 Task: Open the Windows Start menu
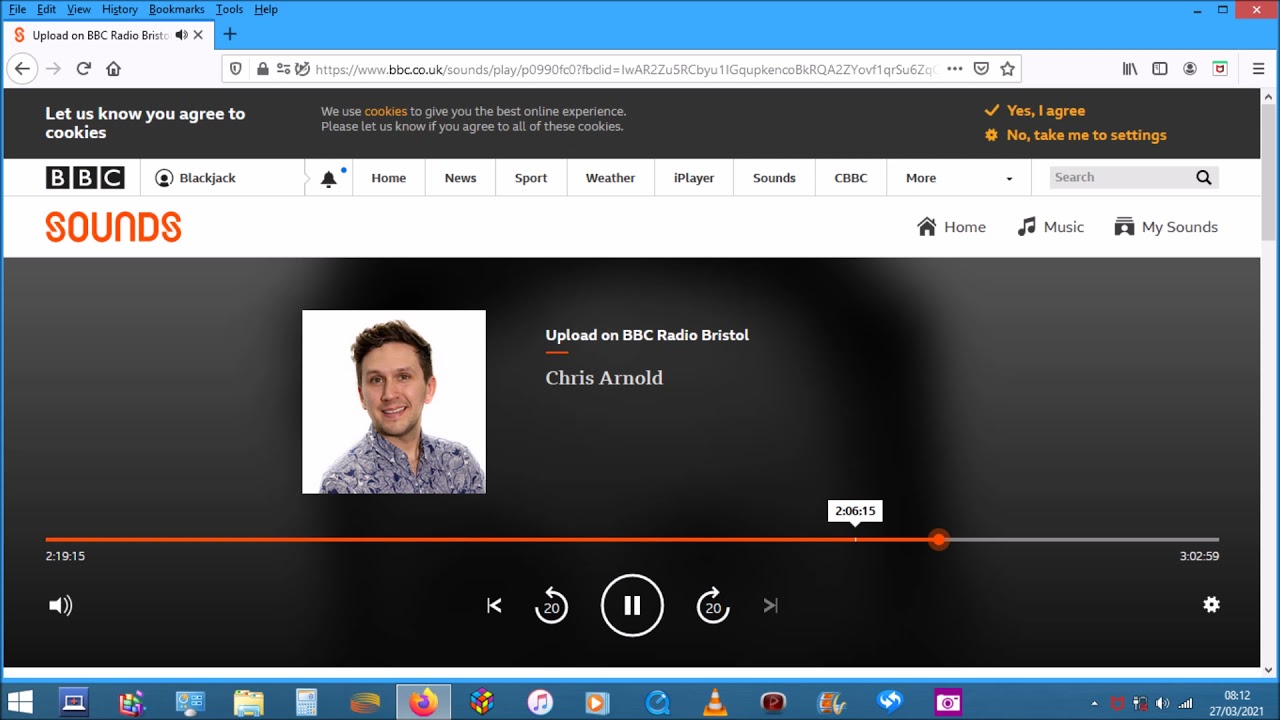point(20,702)
